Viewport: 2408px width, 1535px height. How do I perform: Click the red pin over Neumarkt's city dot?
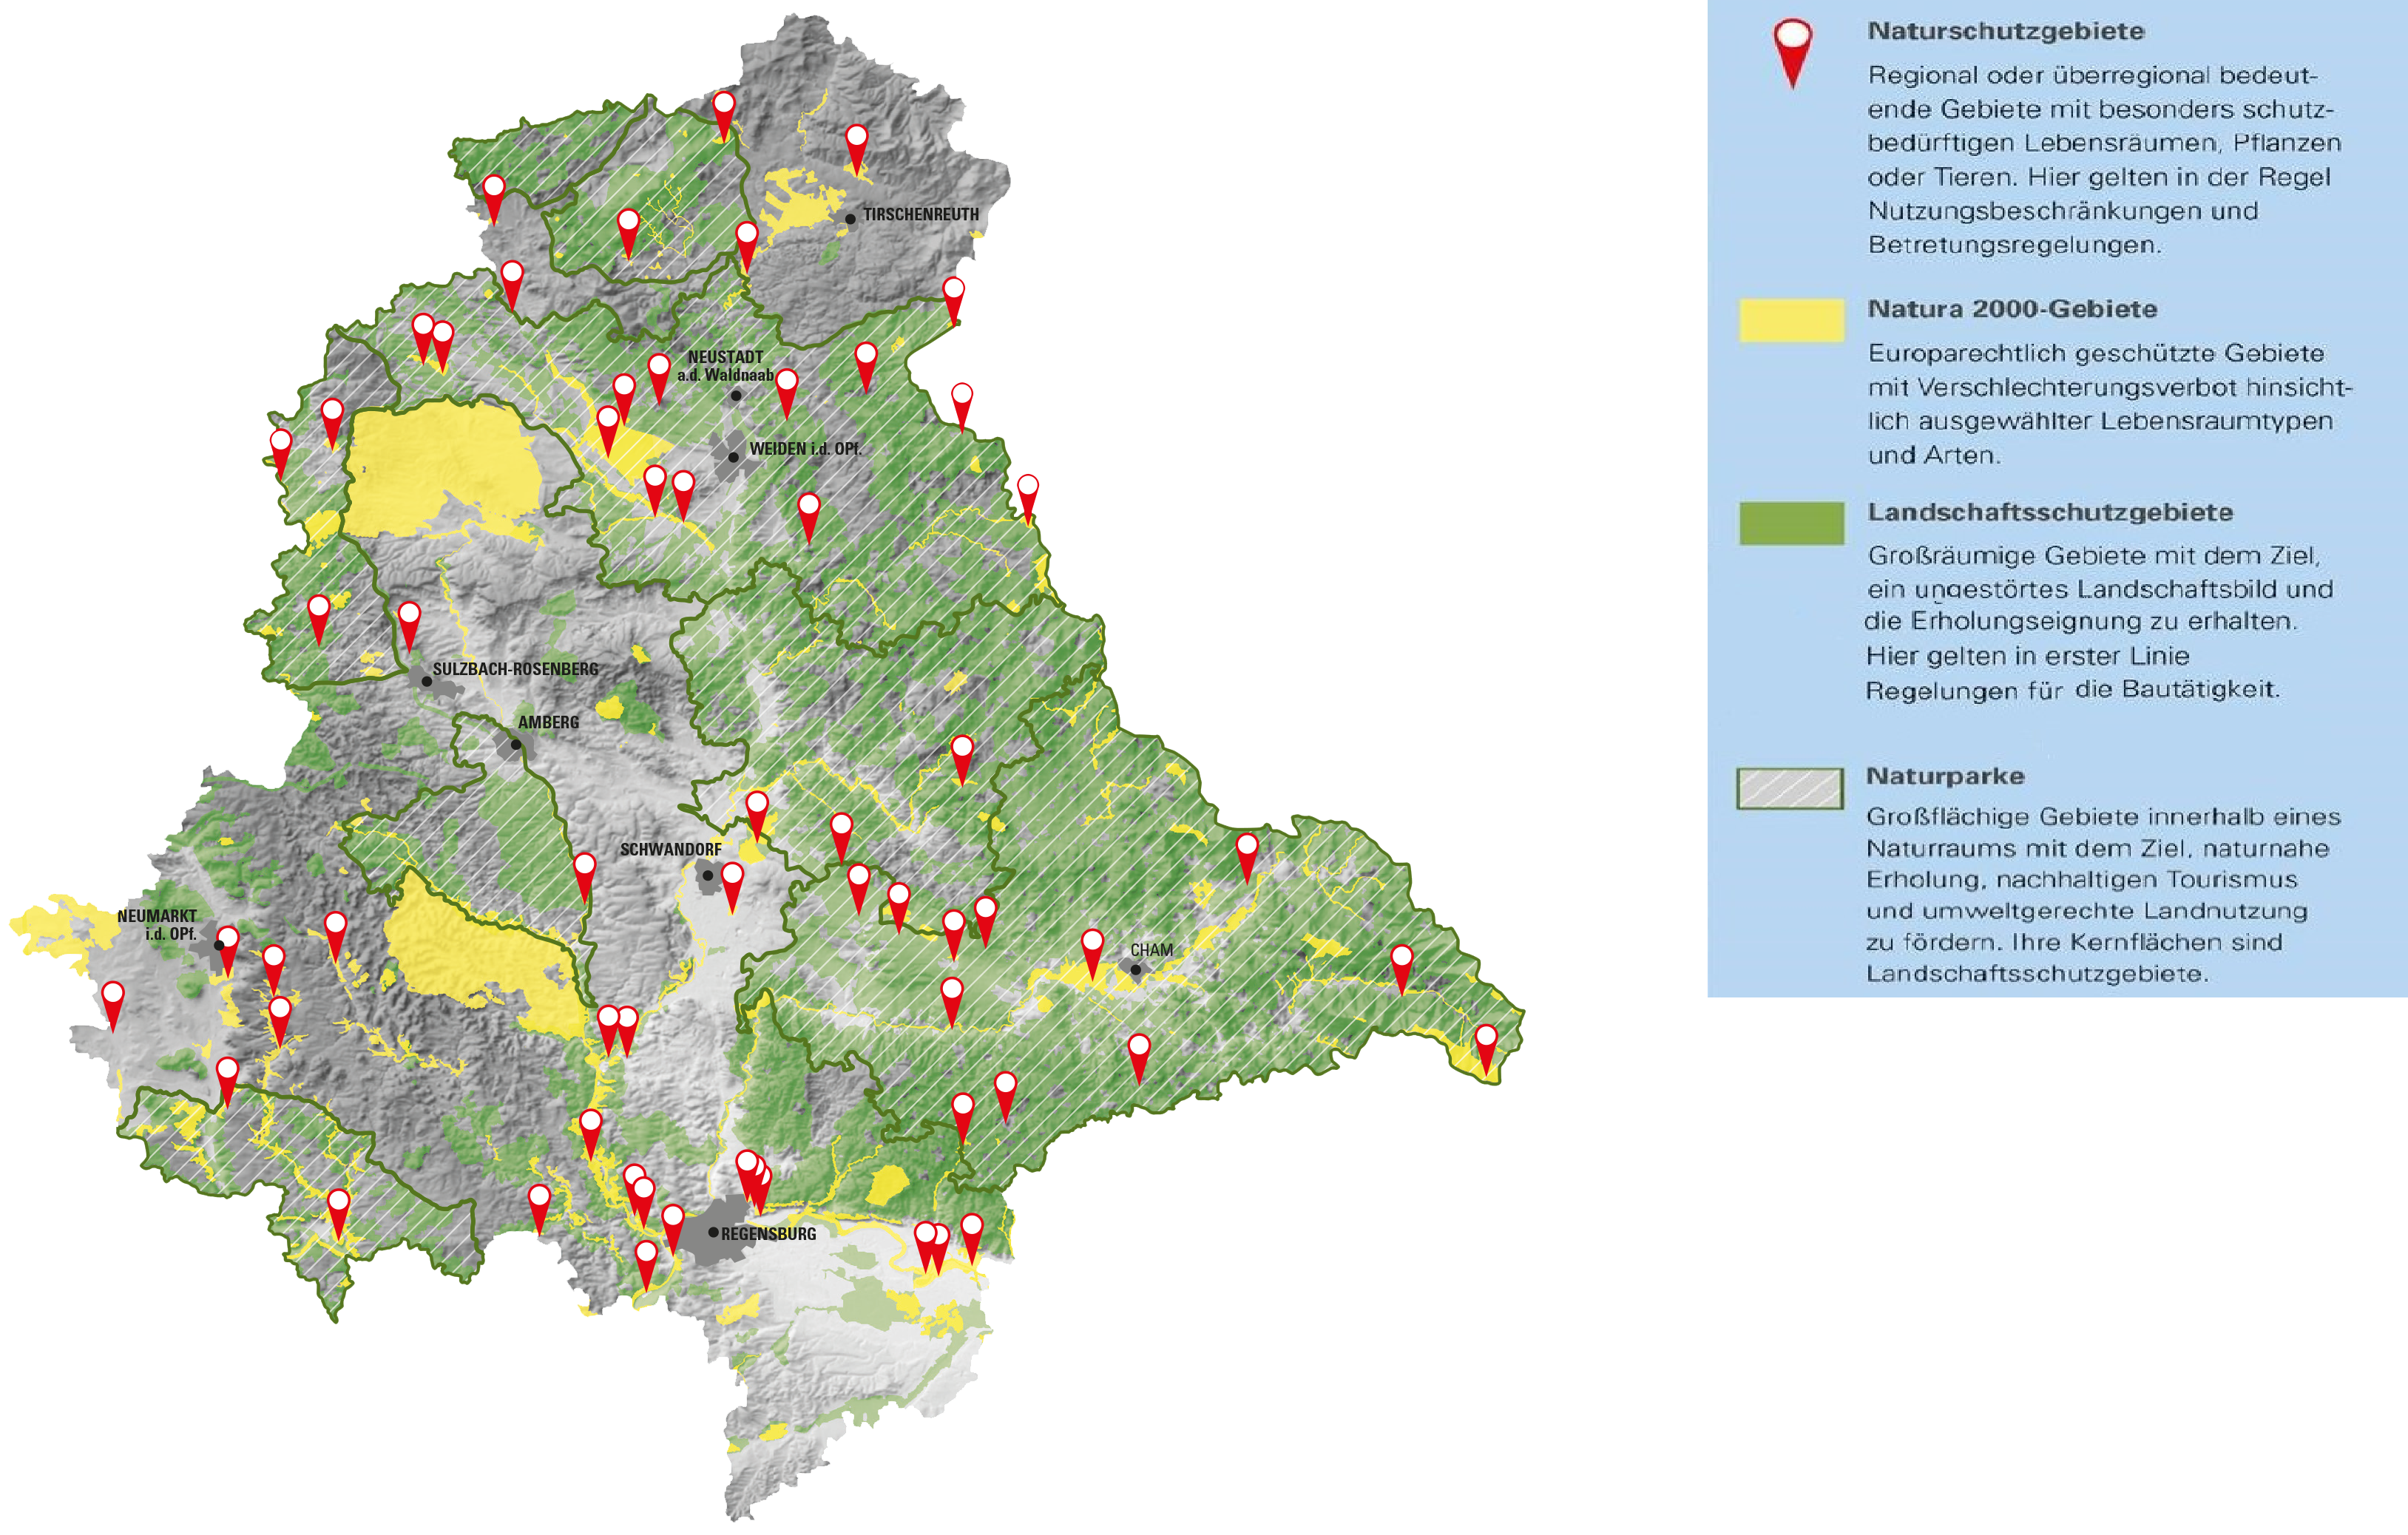coord(228,951)
